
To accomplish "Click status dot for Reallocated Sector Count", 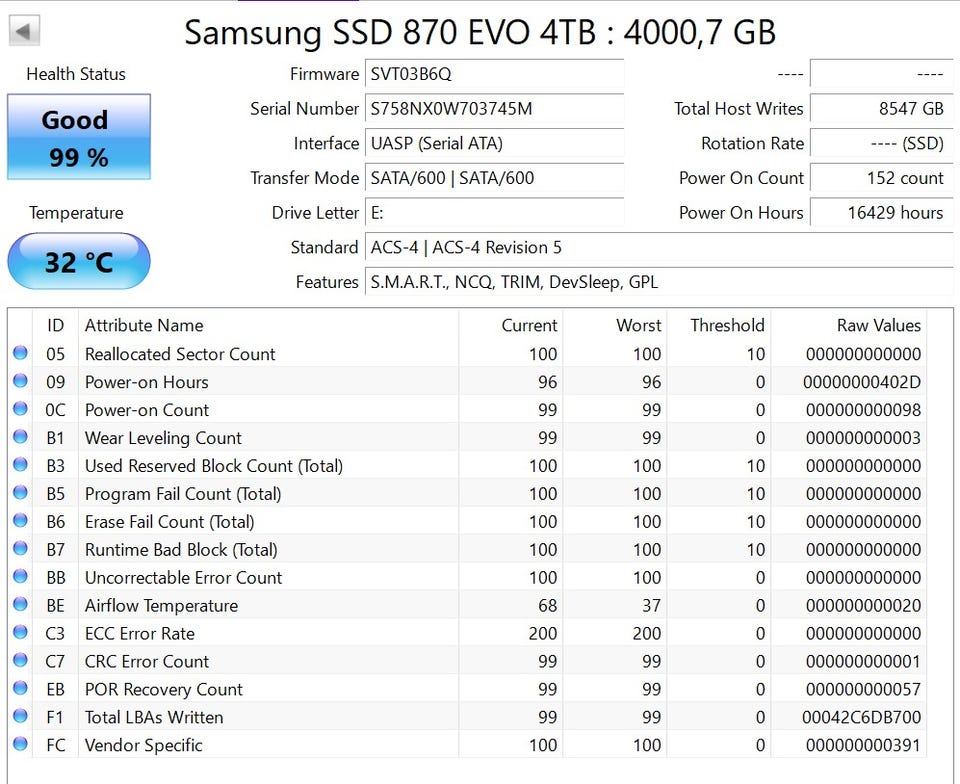I will (20, 353).
